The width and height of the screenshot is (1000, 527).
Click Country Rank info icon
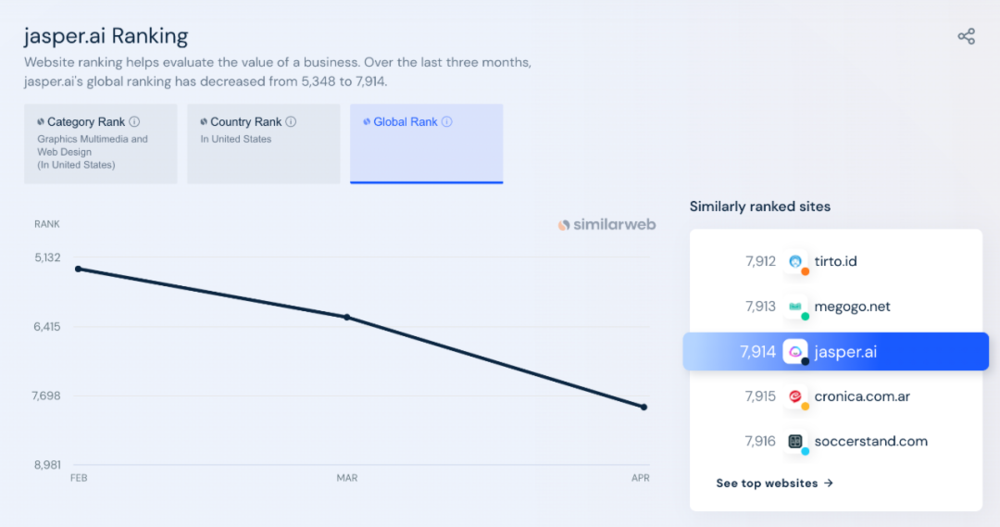click(x=291, y=122)
